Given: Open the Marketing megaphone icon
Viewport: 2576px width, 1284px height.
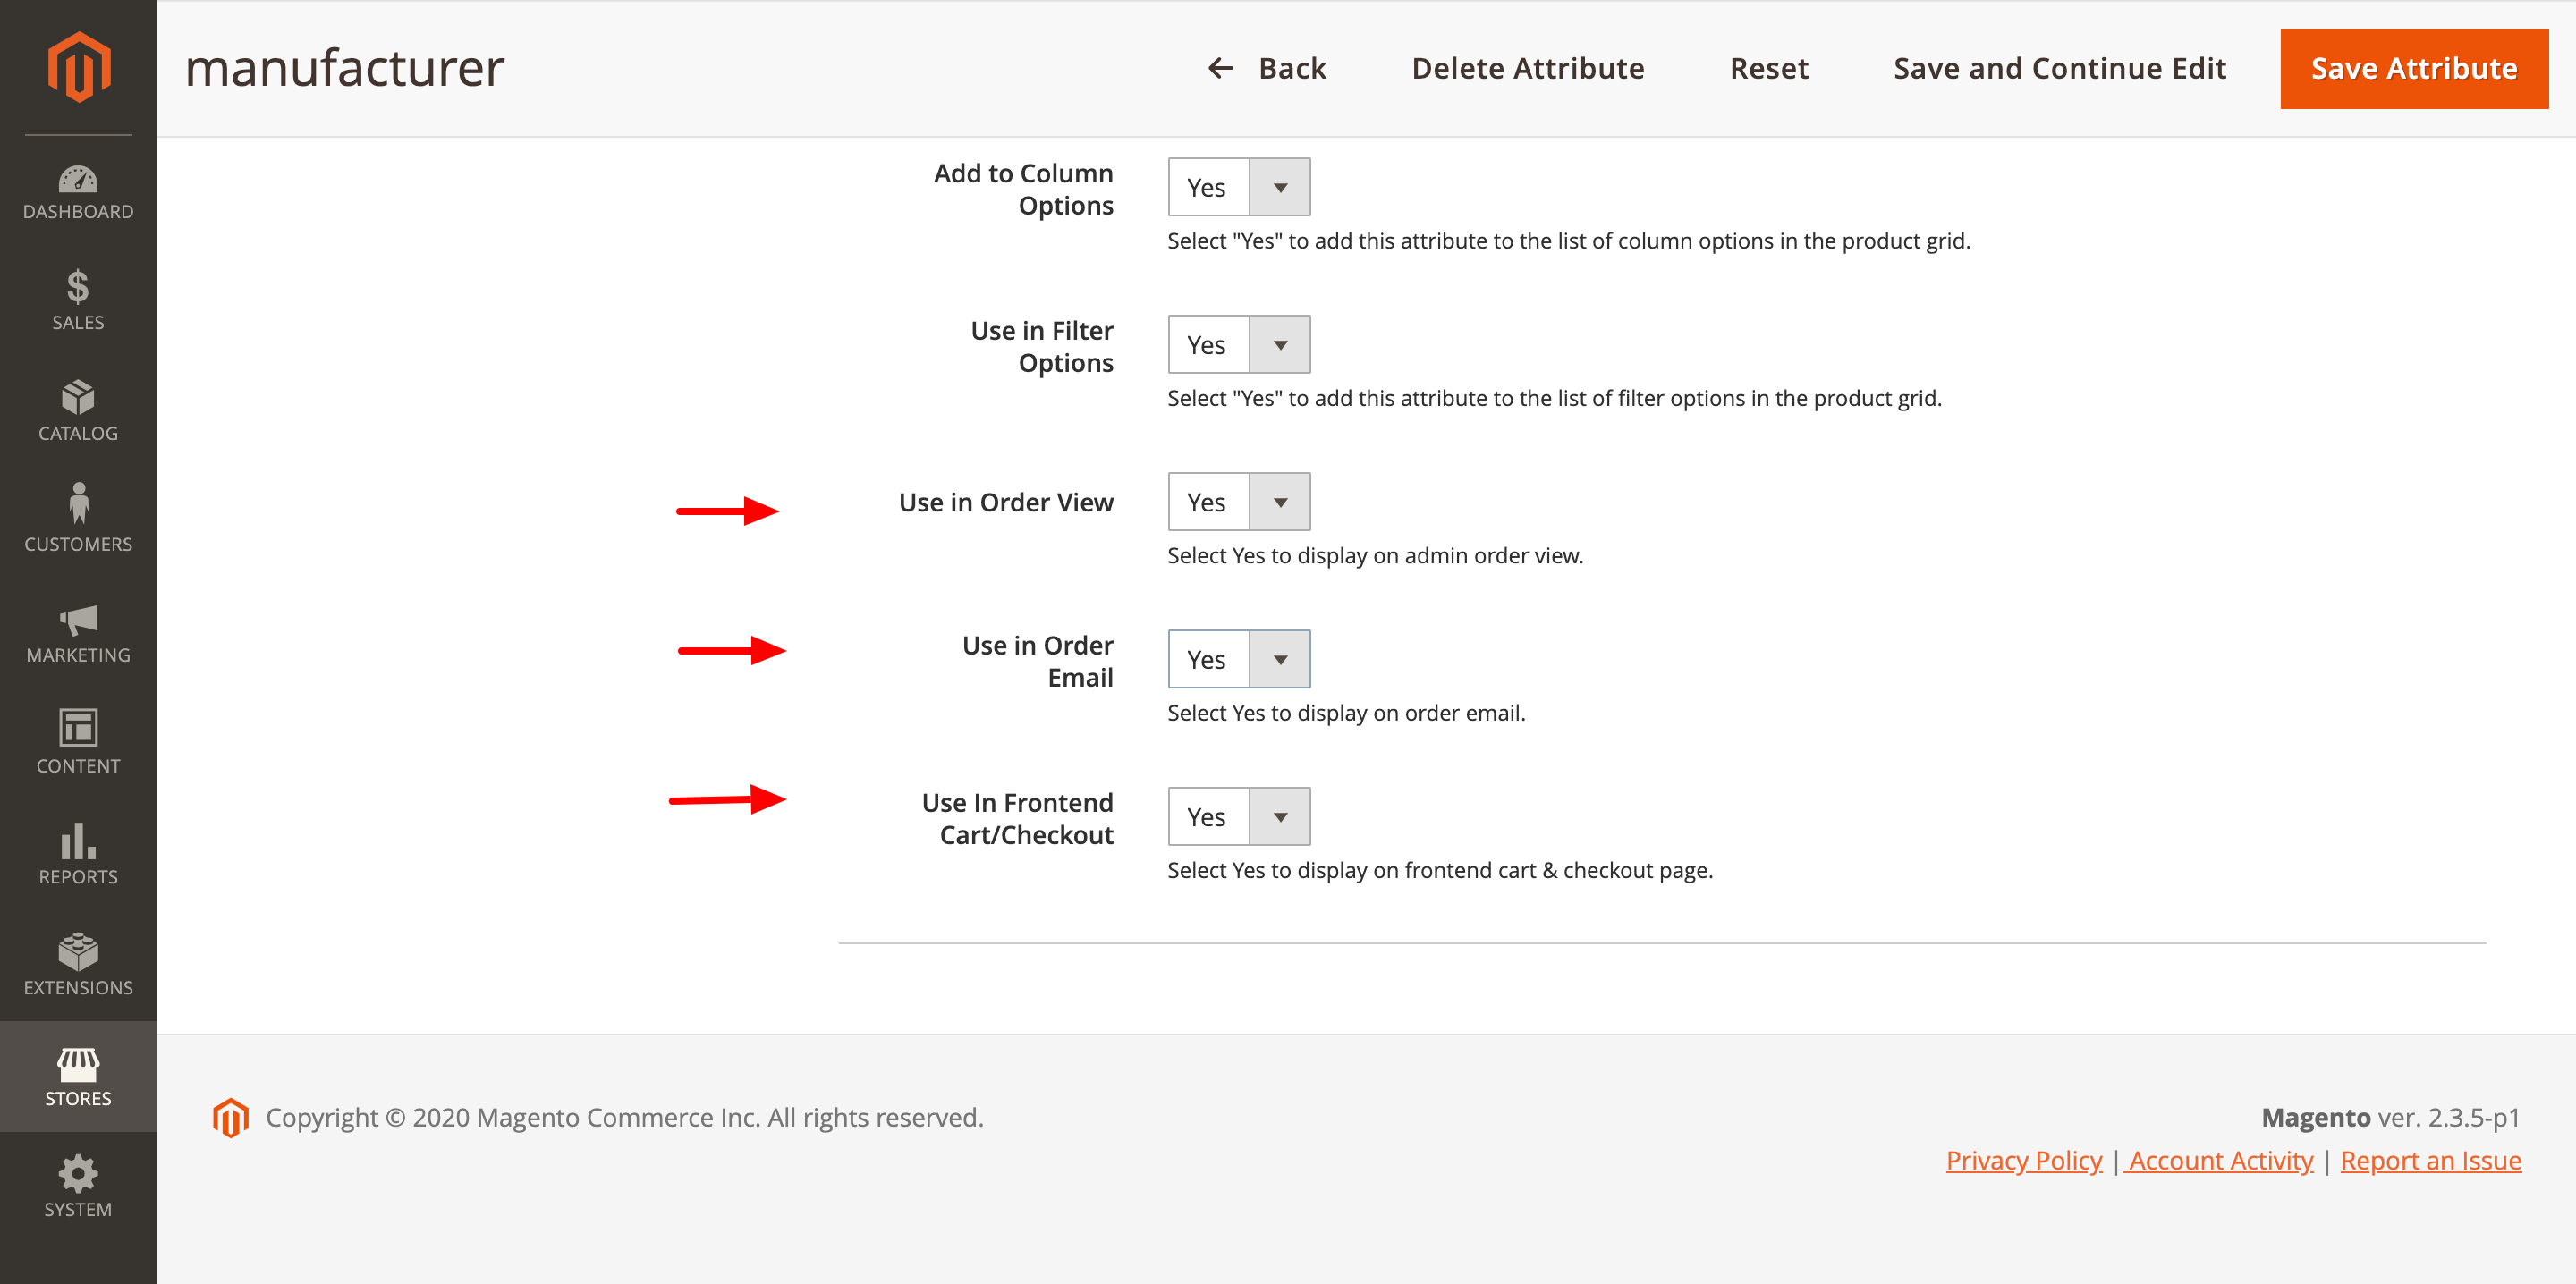Looking at the screenshot, I should tap(78, 620).
